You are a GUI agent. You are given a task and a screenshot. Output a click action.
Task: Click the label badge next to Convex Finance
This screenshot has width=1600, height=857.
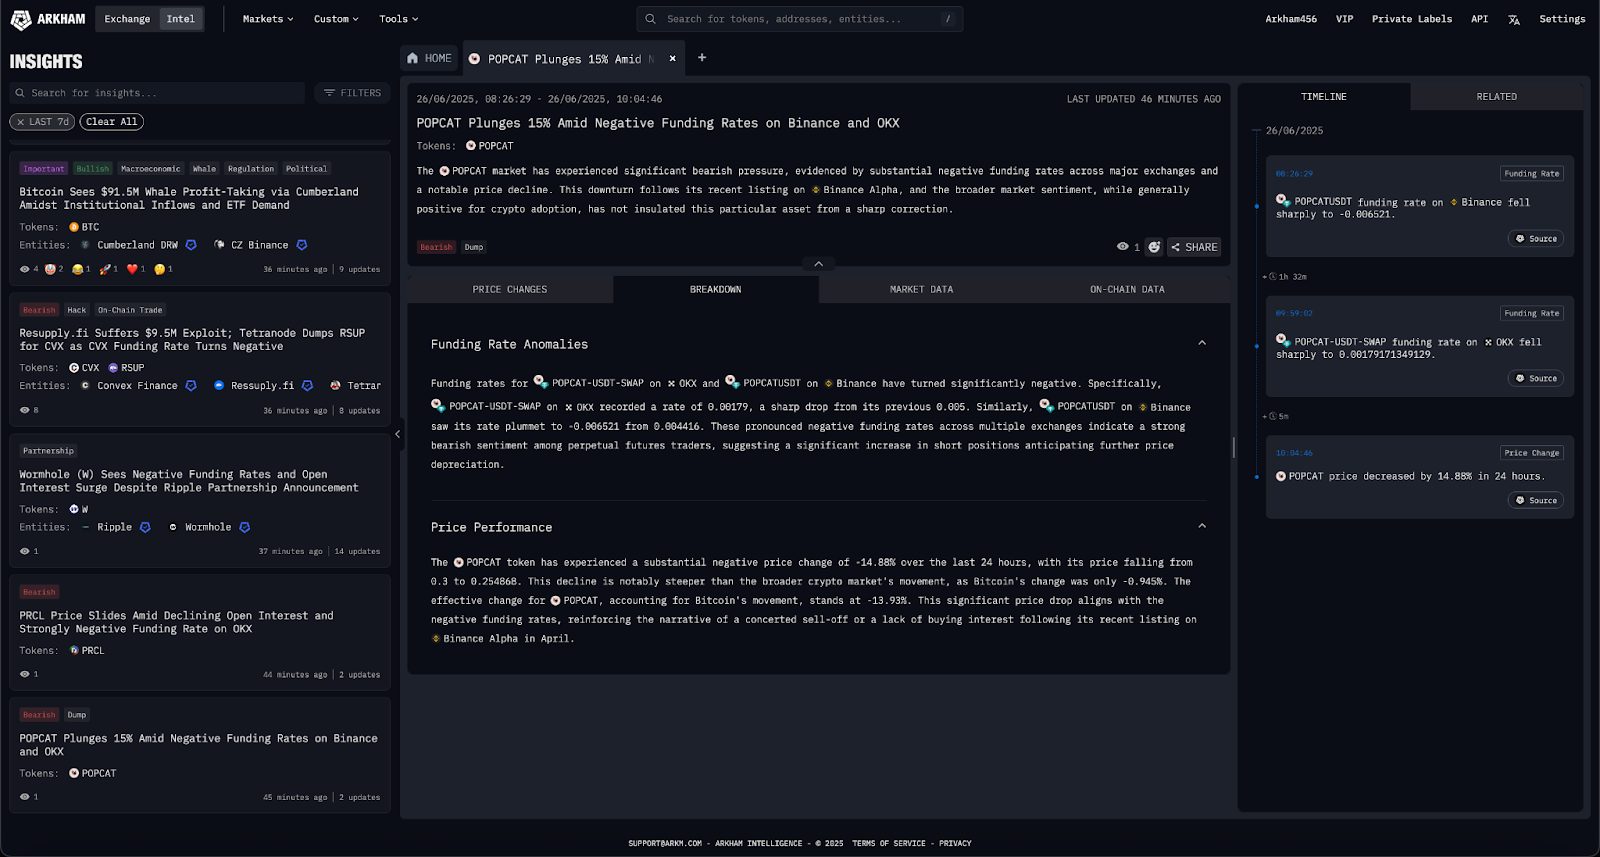(x=191, y=386)
